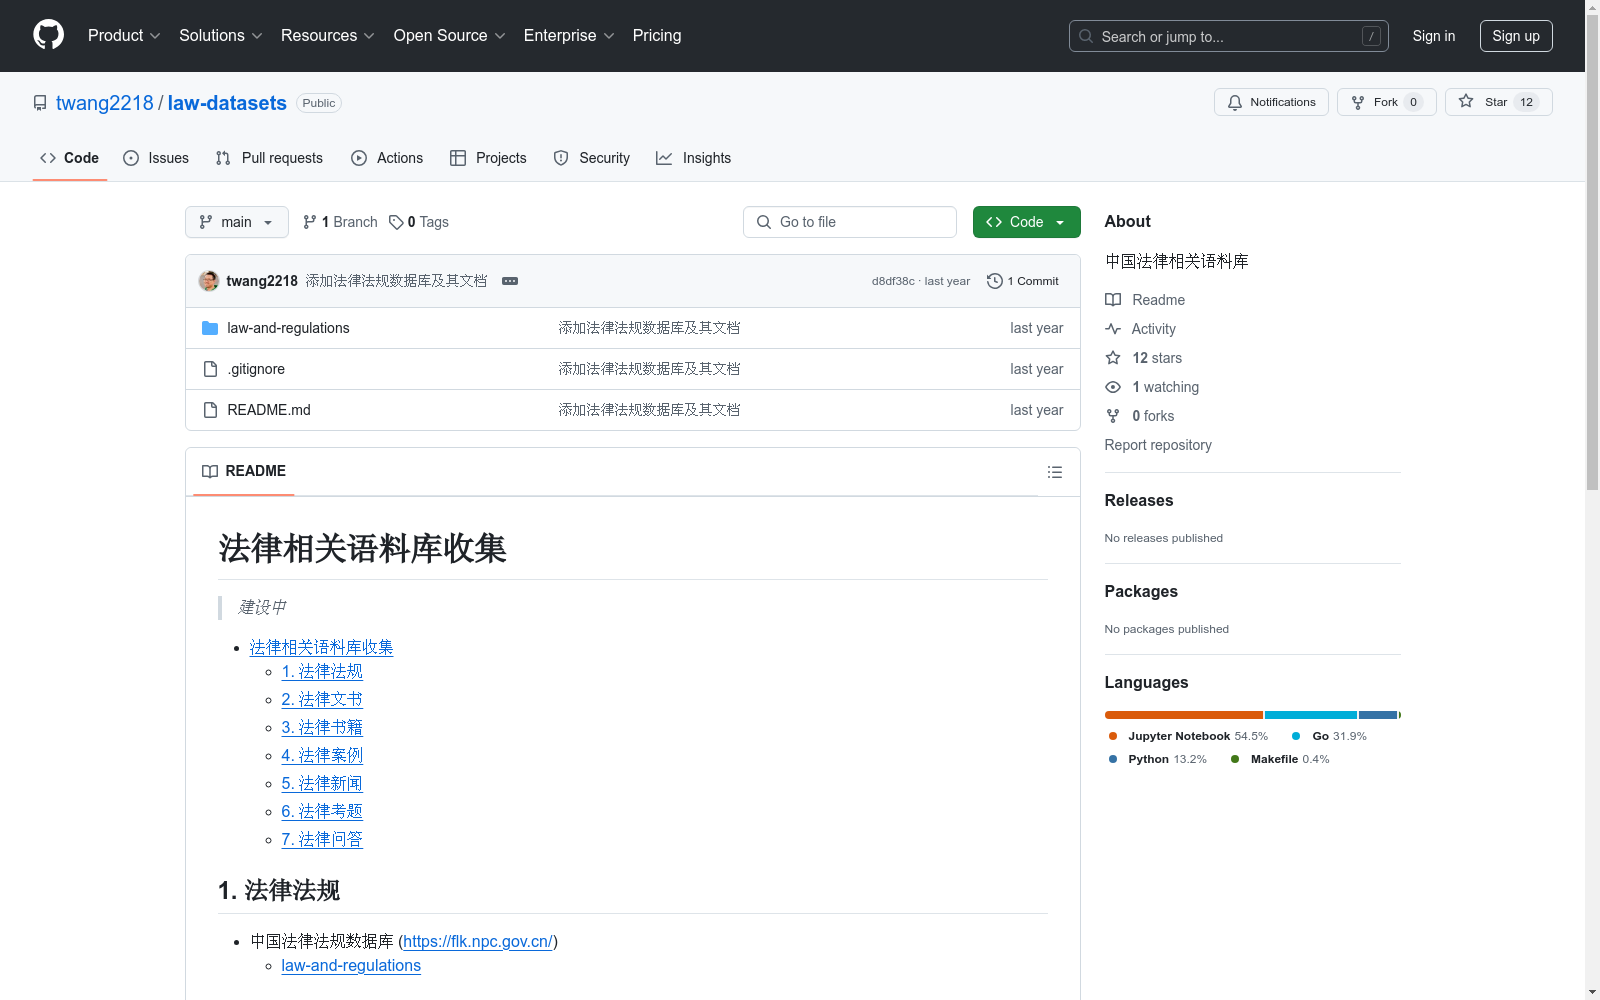Click the watching eye icon
The image size is (1600, 1000).
click(x=1113, y=387)
